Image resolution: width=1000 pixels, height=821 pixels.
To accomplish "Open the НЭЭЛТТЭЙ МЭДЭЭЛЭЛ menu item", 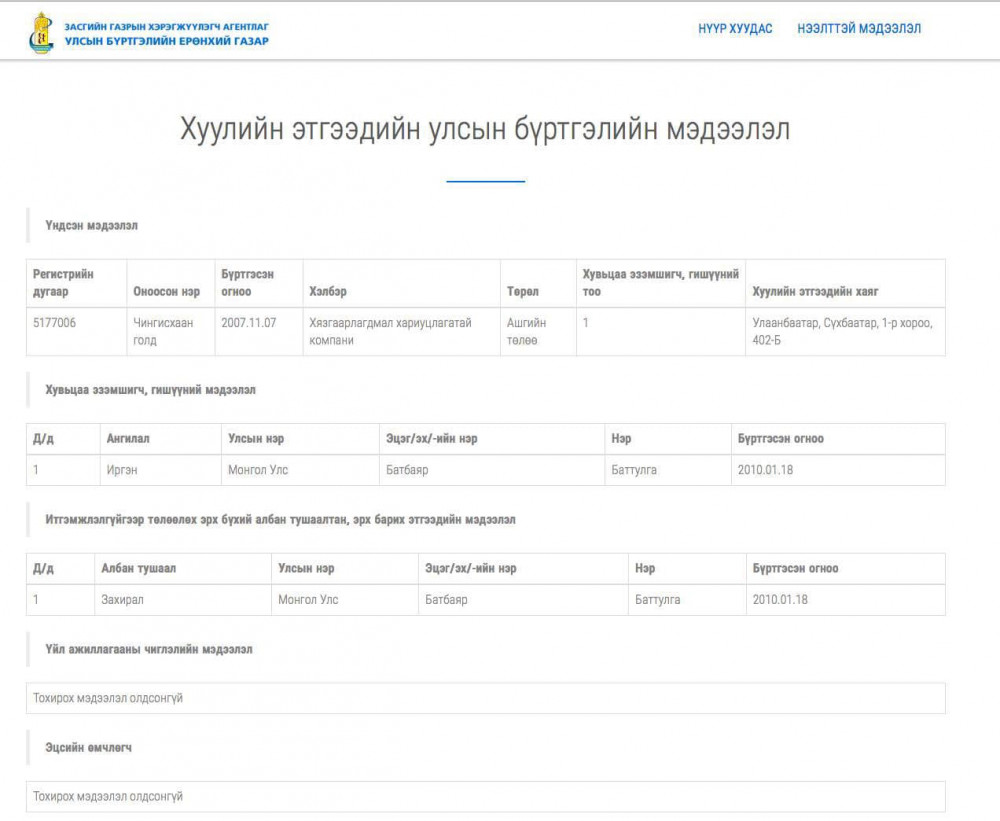I will (859, 29).
